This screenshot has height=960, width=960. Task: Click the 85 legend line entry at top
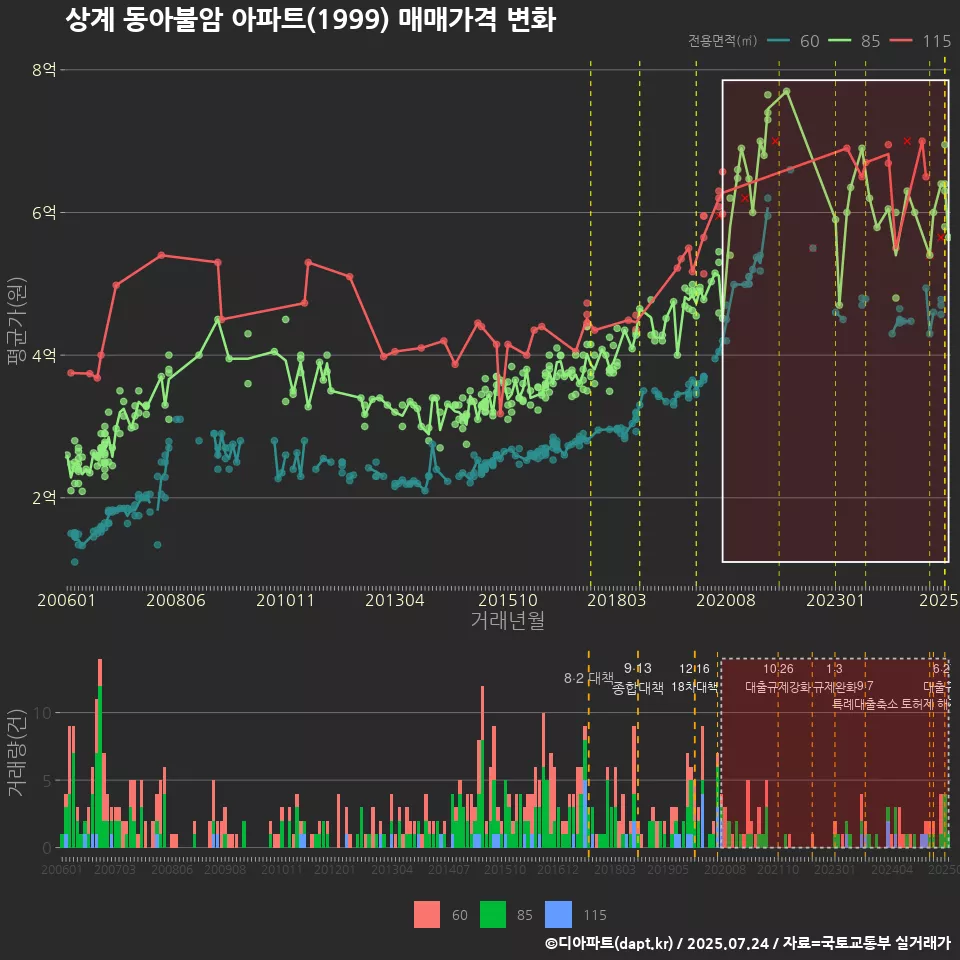[854, 41]
